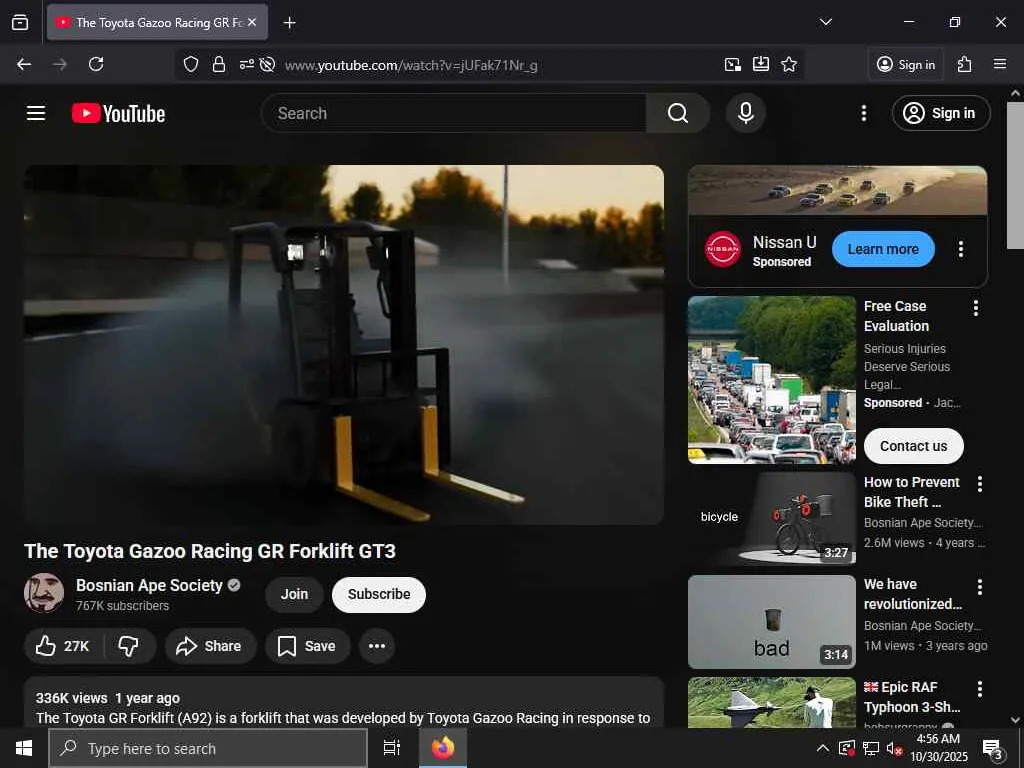Expand the video description box

click(x=344, y=702)
